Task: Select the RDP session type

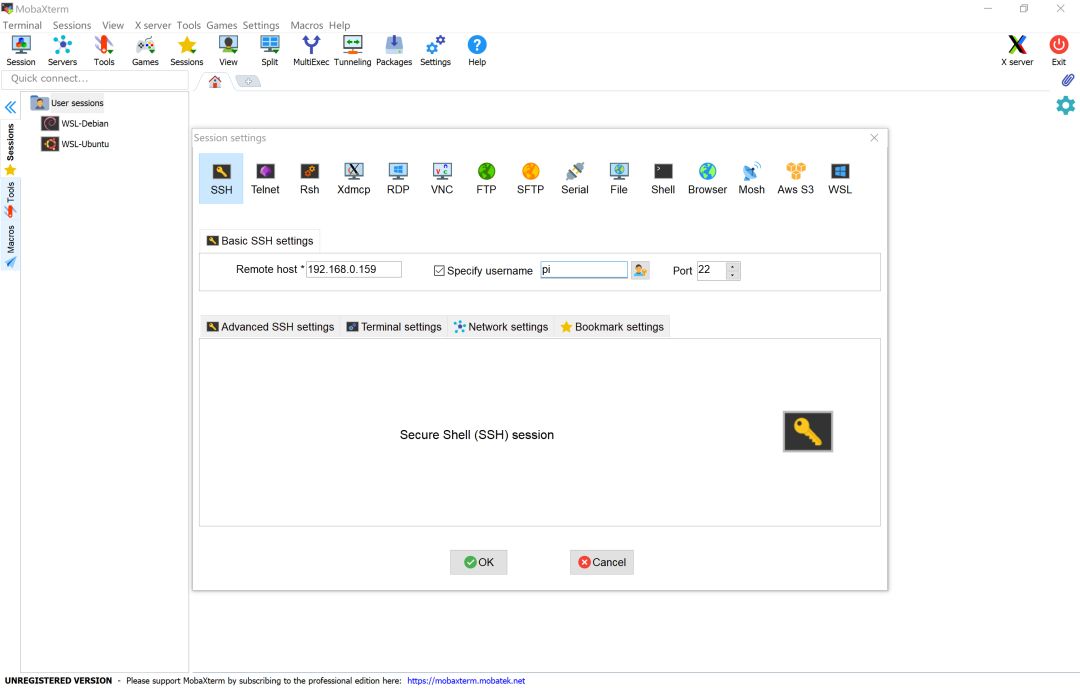Action: 398,178
